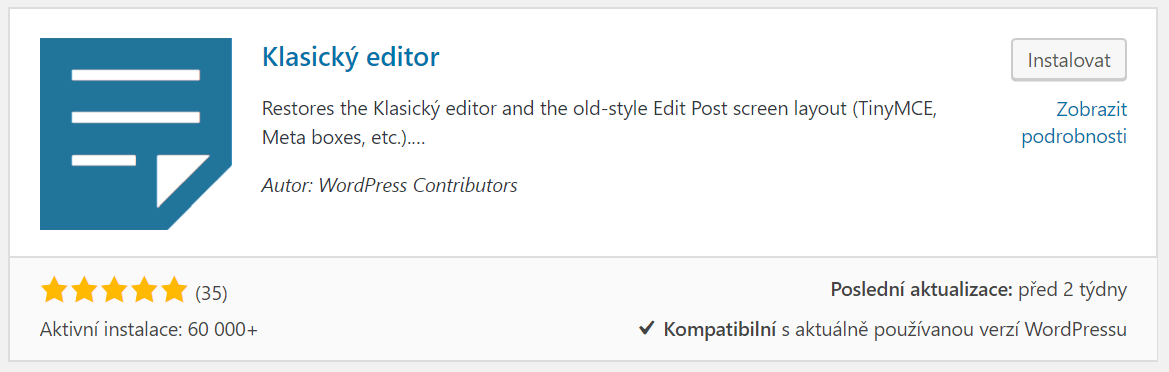Click the compatibility checkmark icon
Viewport: 1169px width, 372px height.
(x=647, y=328)
